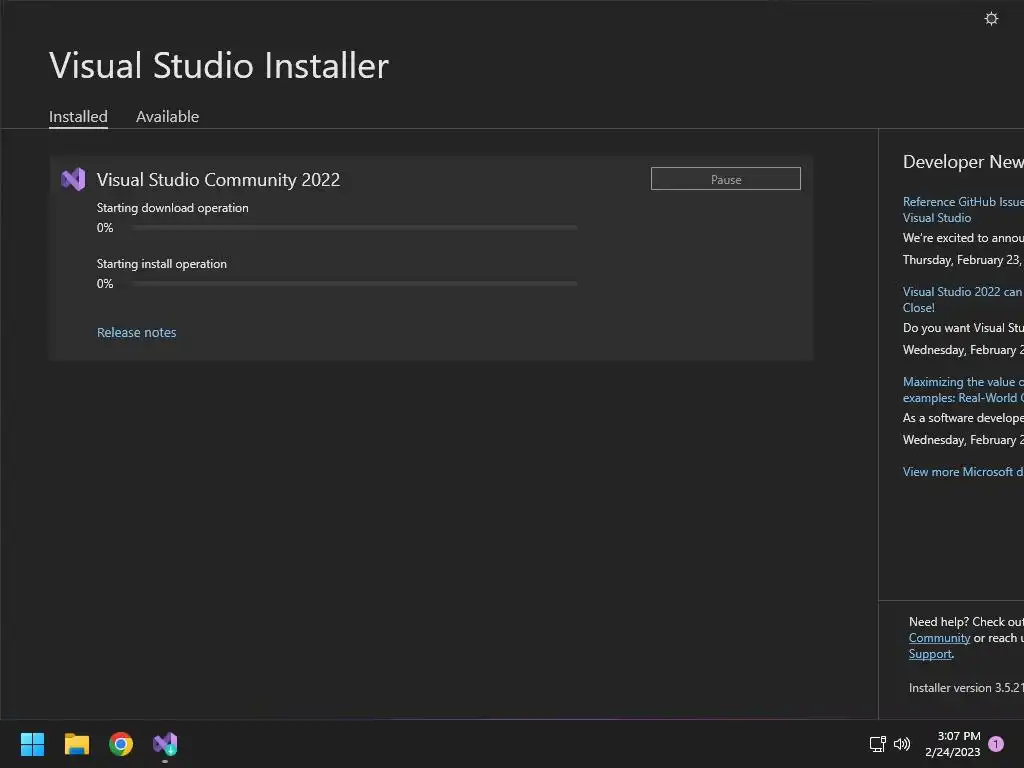Select Visual Studio Installer taskbar icon
Image resolution: width=1024 pixels, height=768 pixels.
tap(165, 744)
